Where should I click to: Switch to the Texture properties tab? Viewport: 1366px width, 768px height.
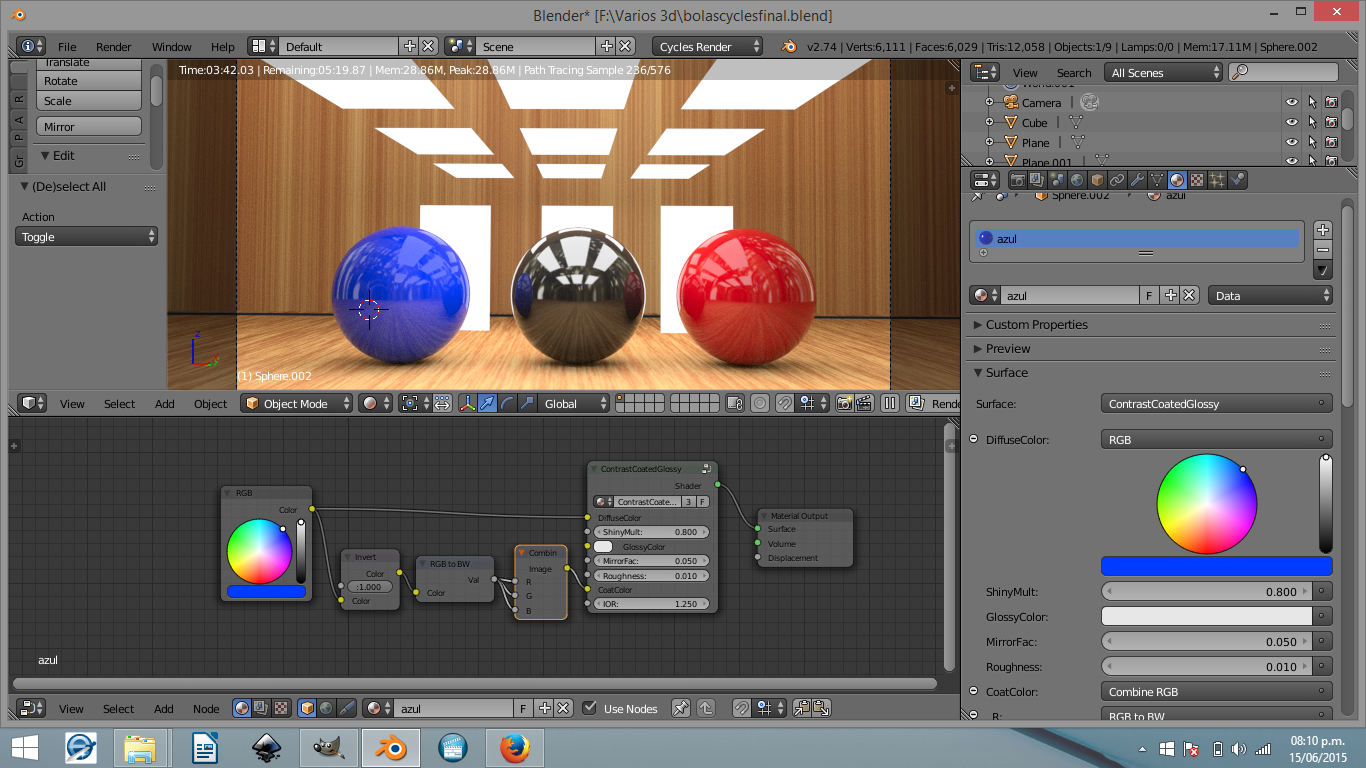coord(1198,179)
